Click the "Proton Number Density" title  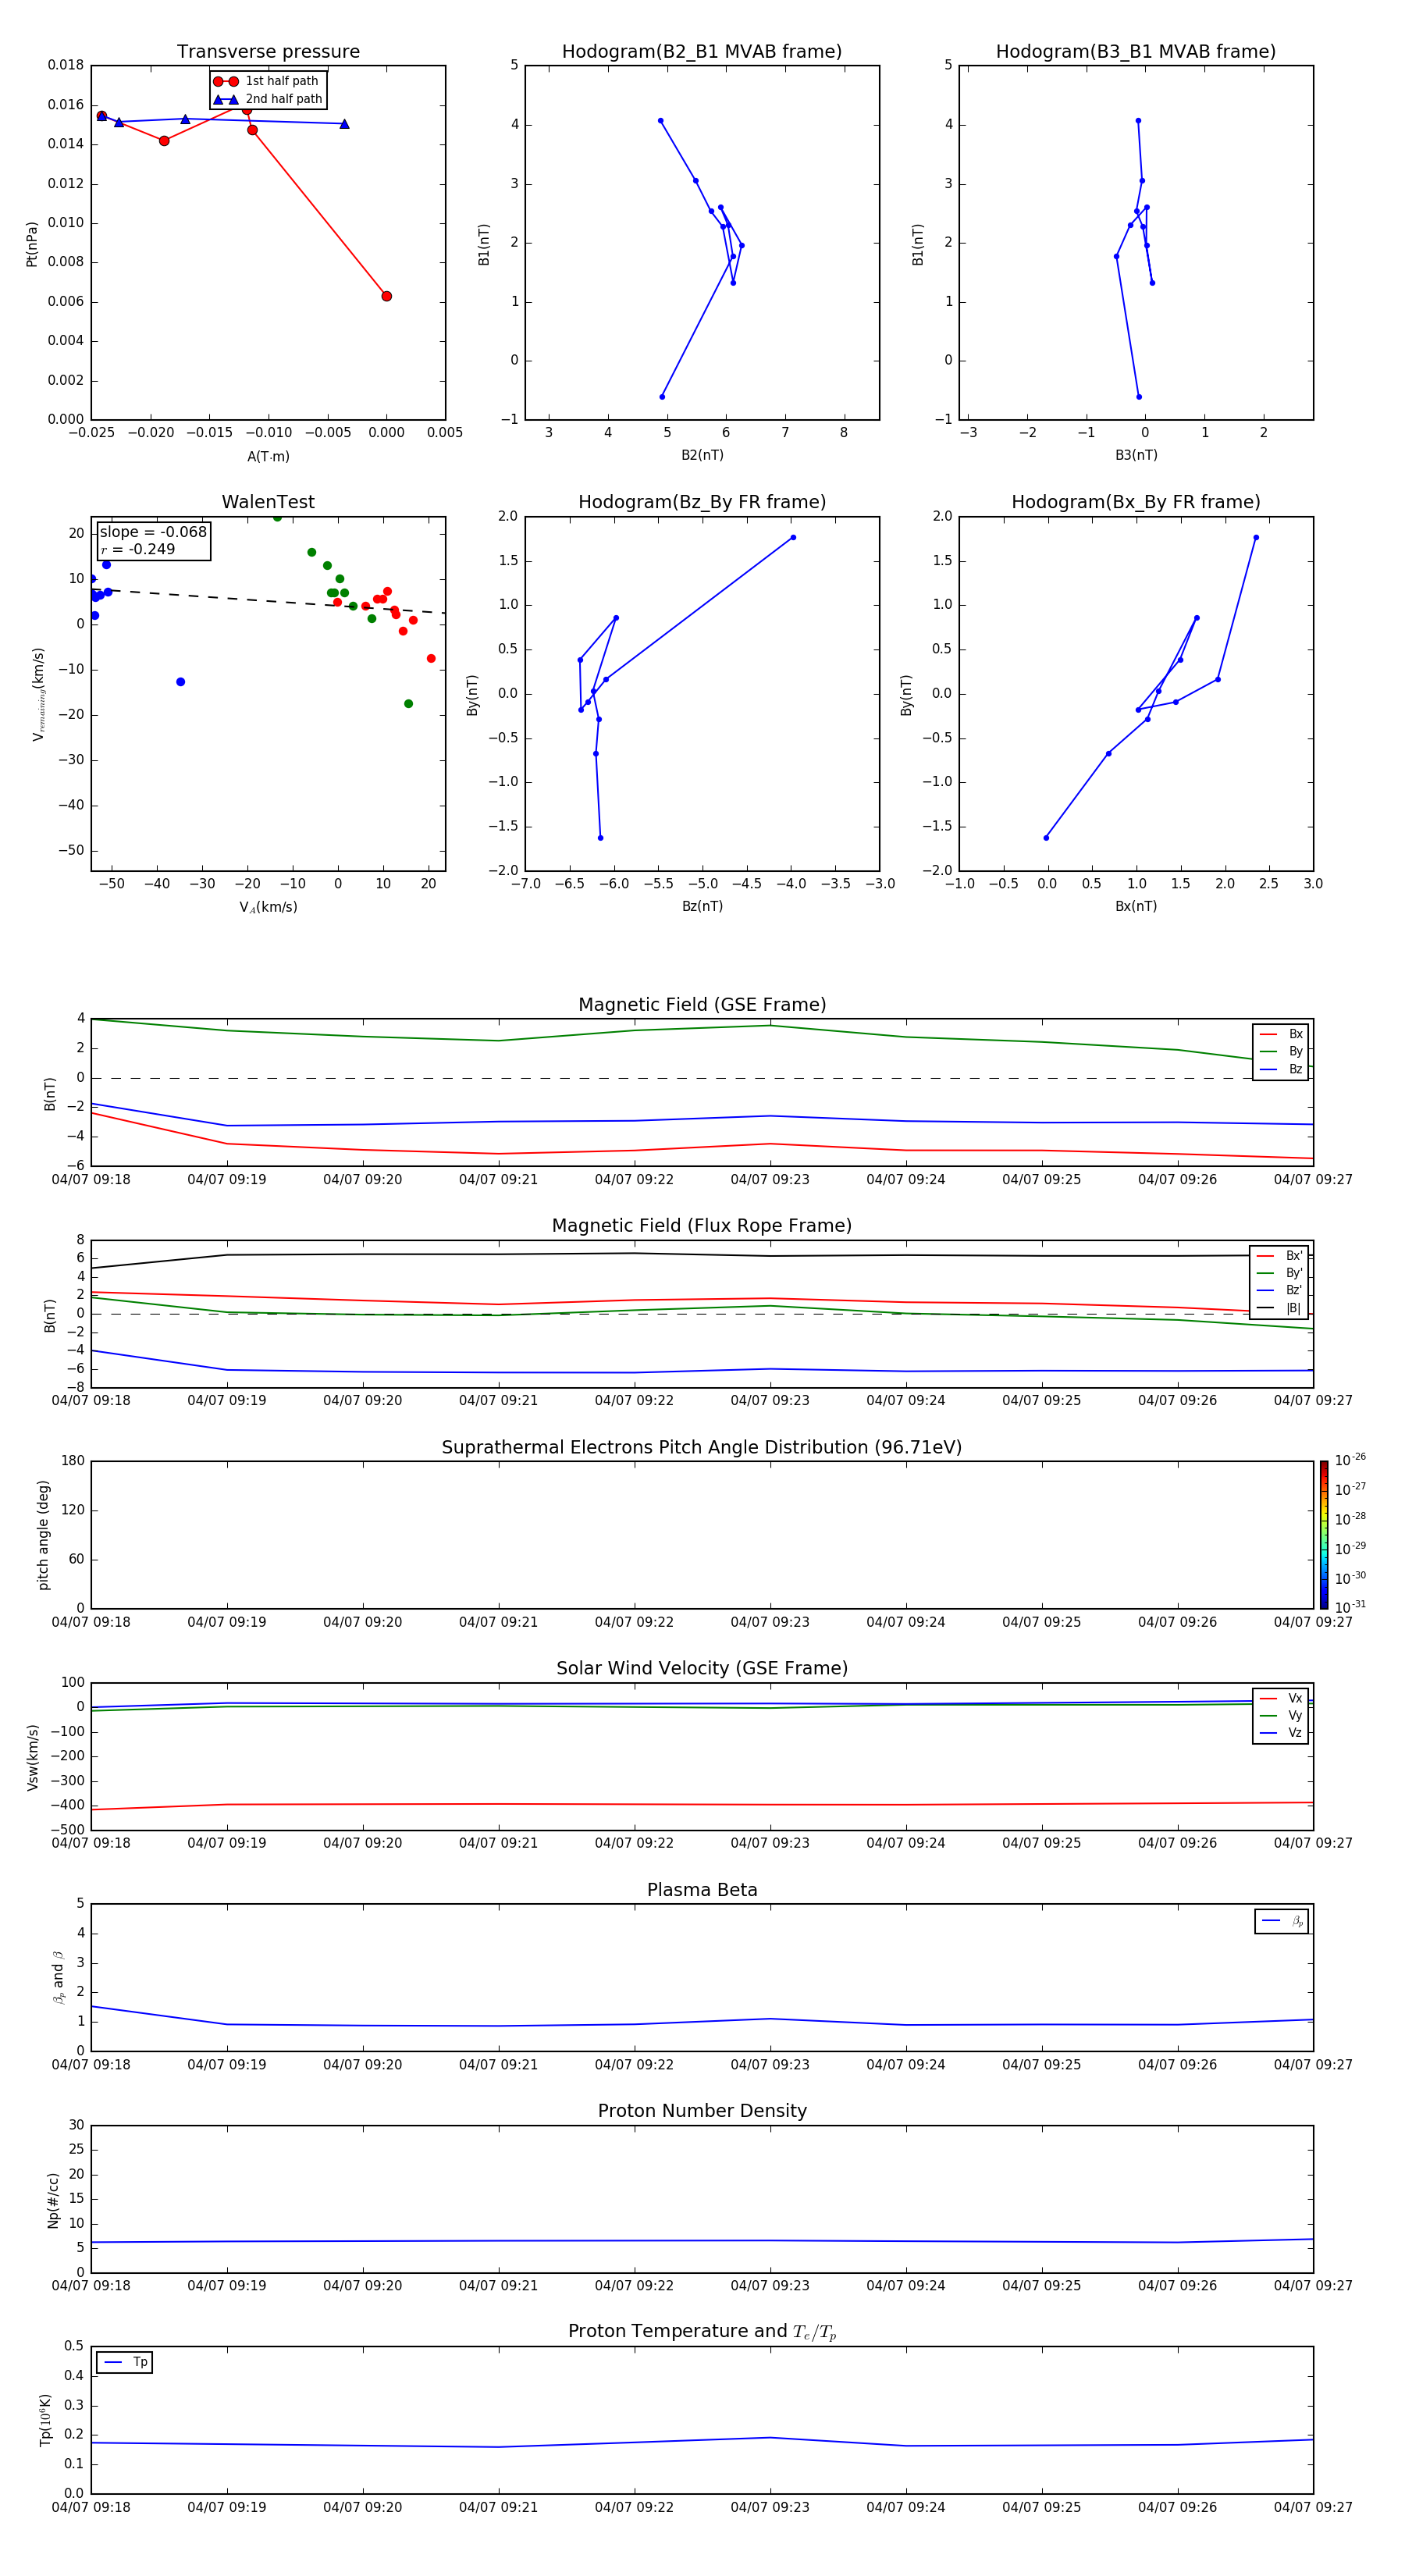click(x=702, y=2111)
